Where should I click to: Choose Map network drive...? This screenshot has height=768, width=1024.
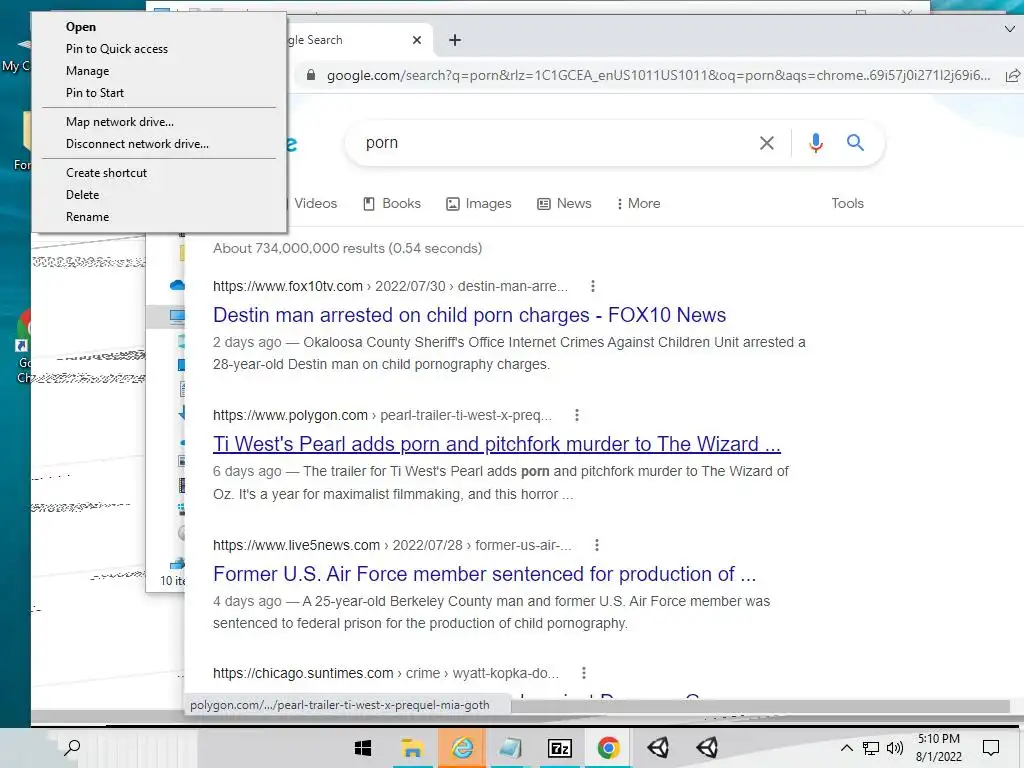(120, 122)
